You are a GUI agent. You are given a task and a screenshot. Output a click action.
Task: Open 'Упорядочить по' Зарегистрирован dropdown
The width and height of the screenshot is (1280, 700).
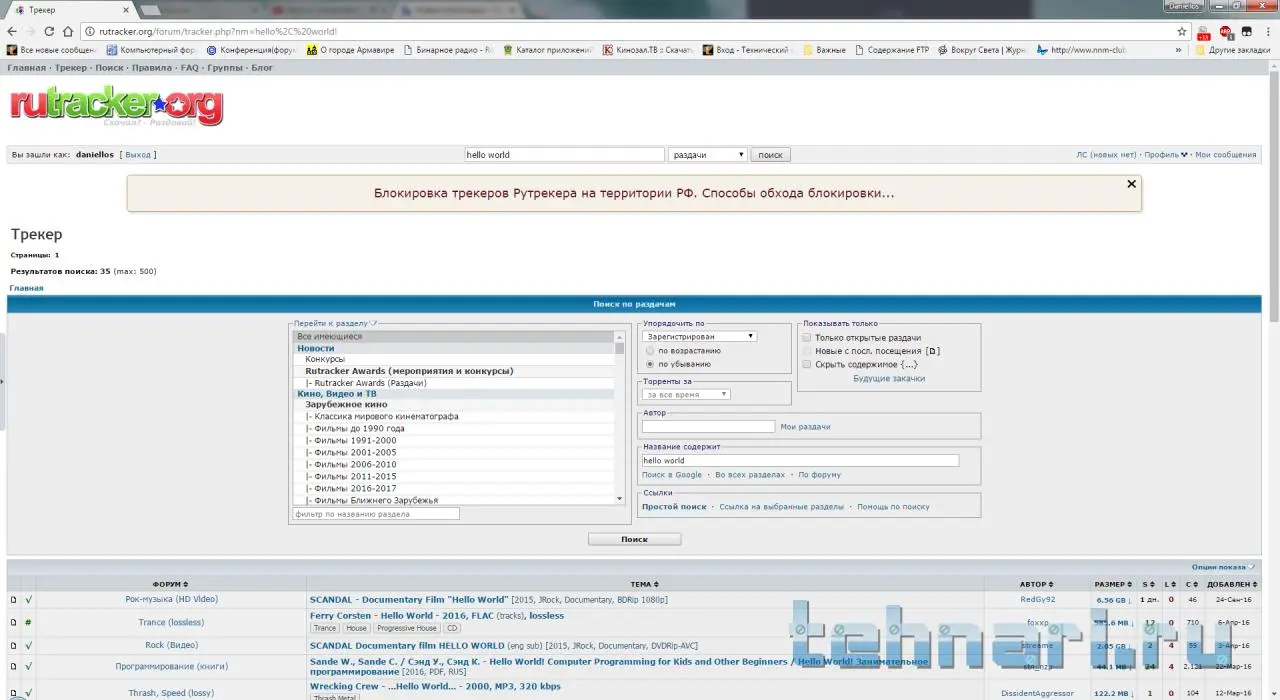[x=699, y=337]
